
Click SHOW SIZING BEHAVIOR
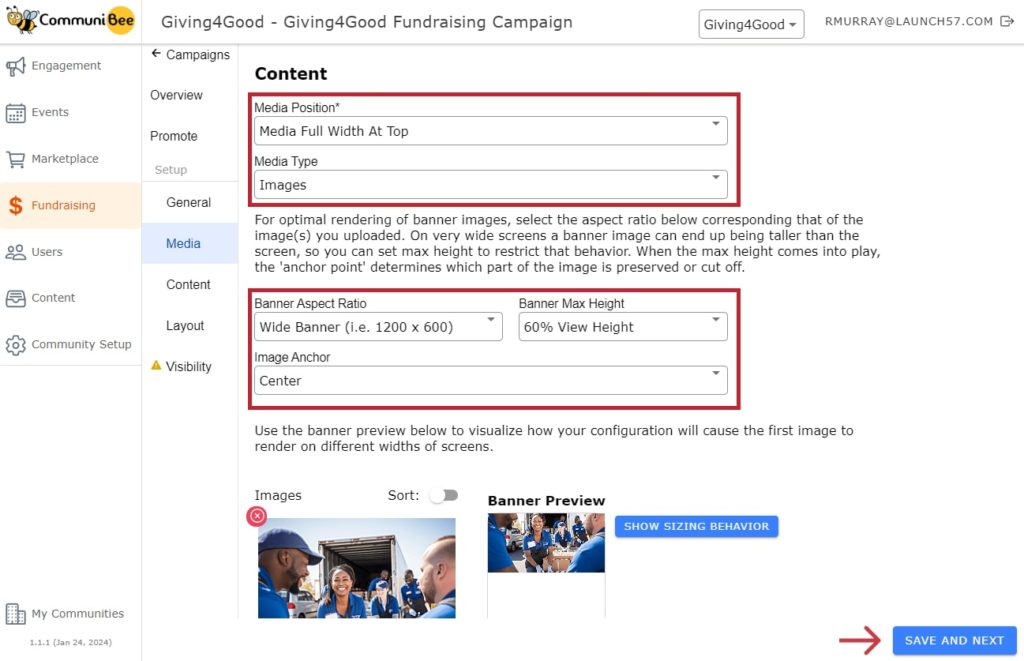tap(696, 525)
